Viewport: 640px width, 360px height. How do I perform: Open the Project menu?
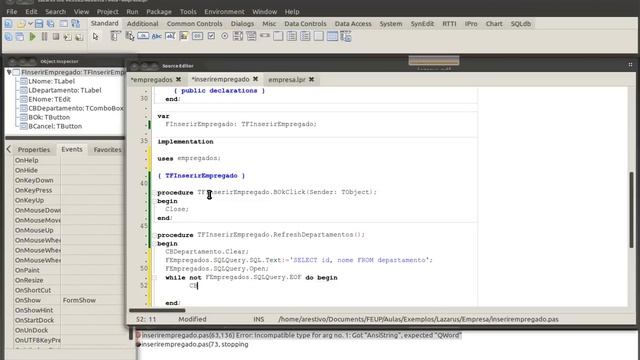coord(107,11)
